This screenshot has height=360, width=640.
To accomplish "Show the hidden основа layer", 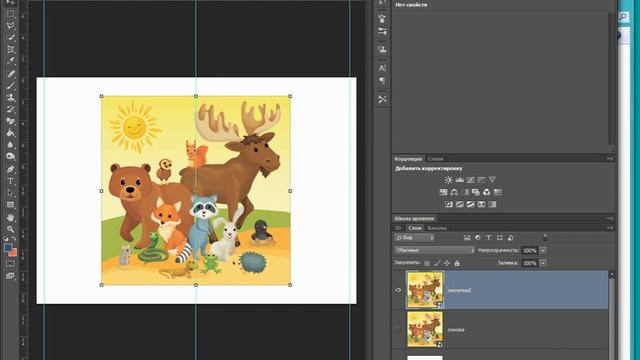I will point(398,329).
